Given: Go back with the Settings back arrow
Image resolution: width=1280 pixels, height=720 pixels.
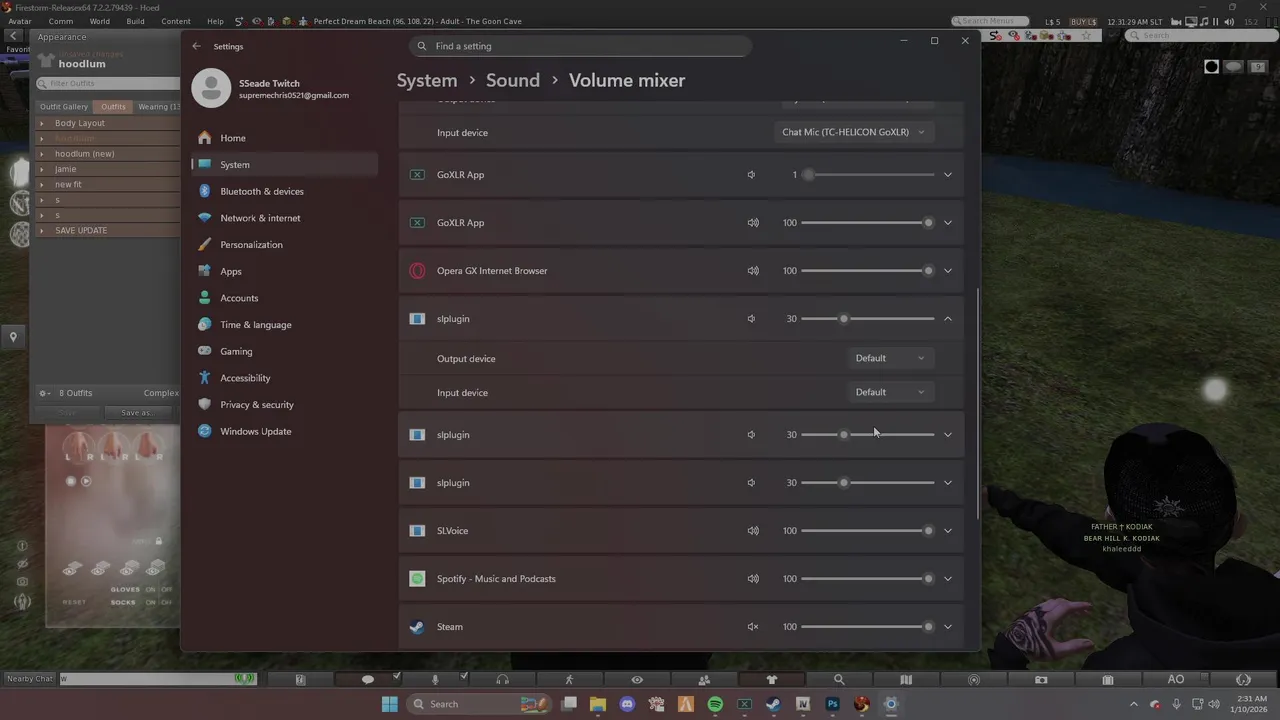Looking at the screenshot, I should 196,46.
